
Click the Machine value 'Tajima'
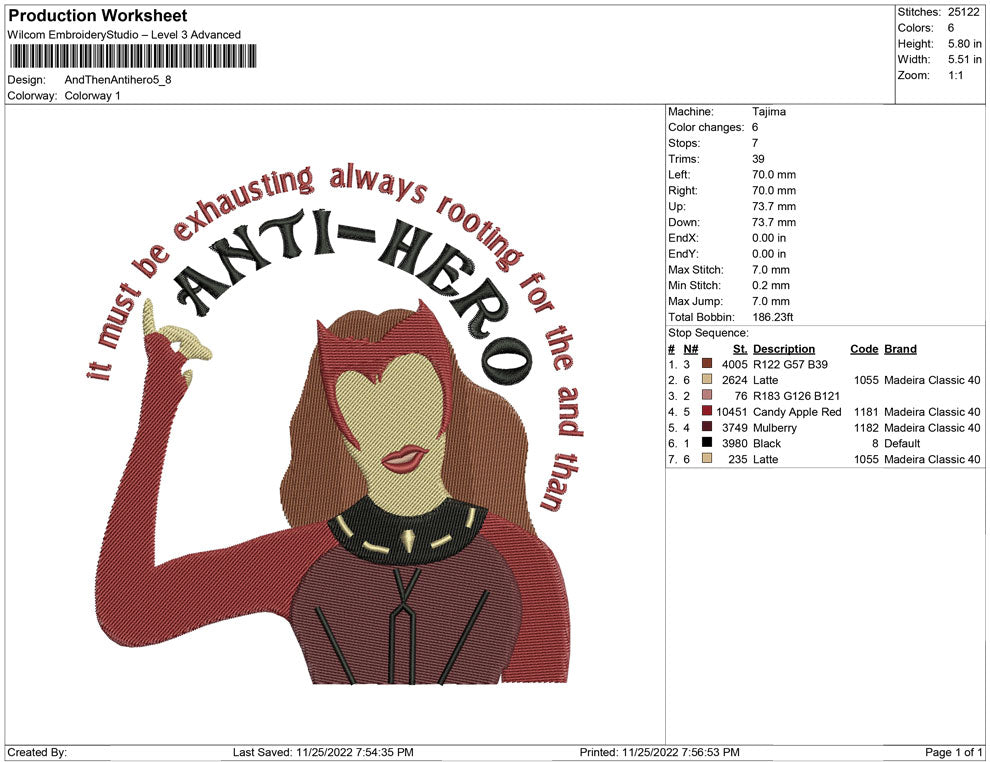[769, 112]
